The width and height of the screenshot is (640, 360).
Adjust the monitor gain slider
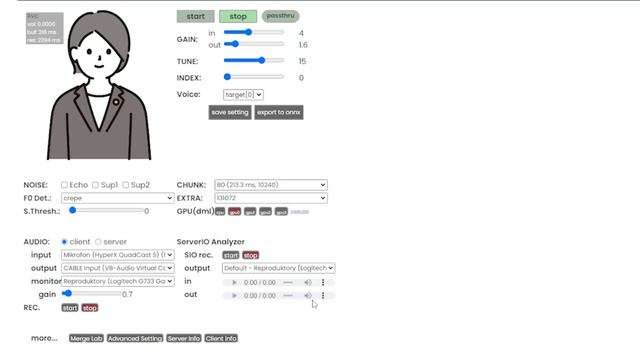91,293
